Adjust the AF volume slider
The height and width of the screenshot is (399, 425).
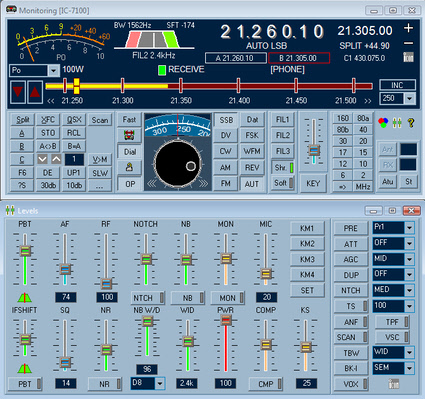pyautogui.click(x=65, y=269)
